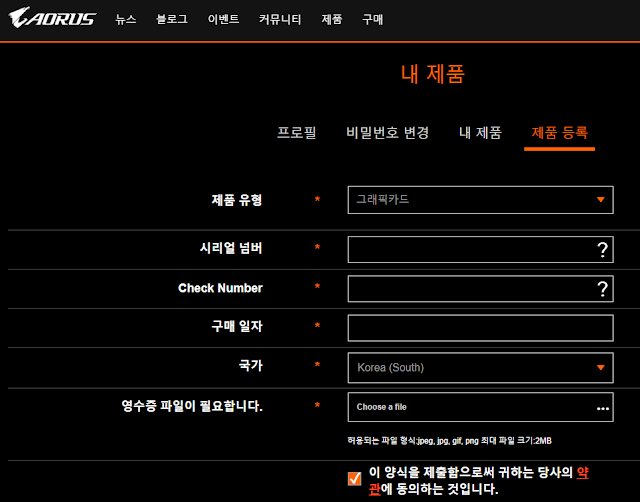Open the 뉴스 menu item
This screenshot has width=640, height=502.
click(126, 19)
